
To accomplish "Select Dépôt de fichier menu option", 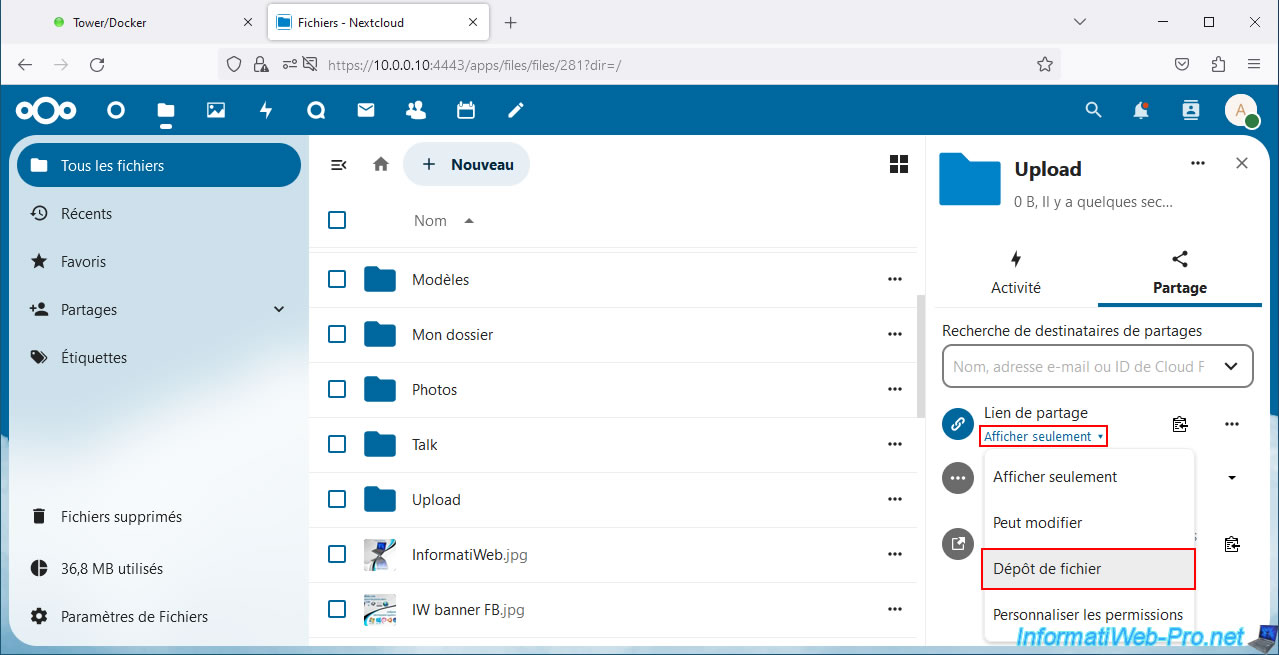I will (x=1088, y=569).
